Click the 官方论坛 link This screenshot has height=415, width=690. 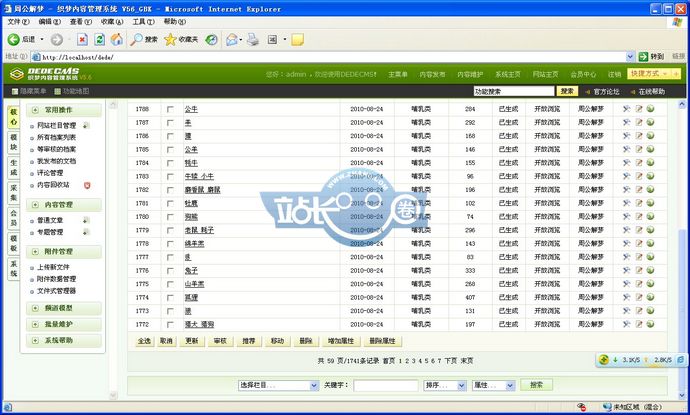(606, 92)
